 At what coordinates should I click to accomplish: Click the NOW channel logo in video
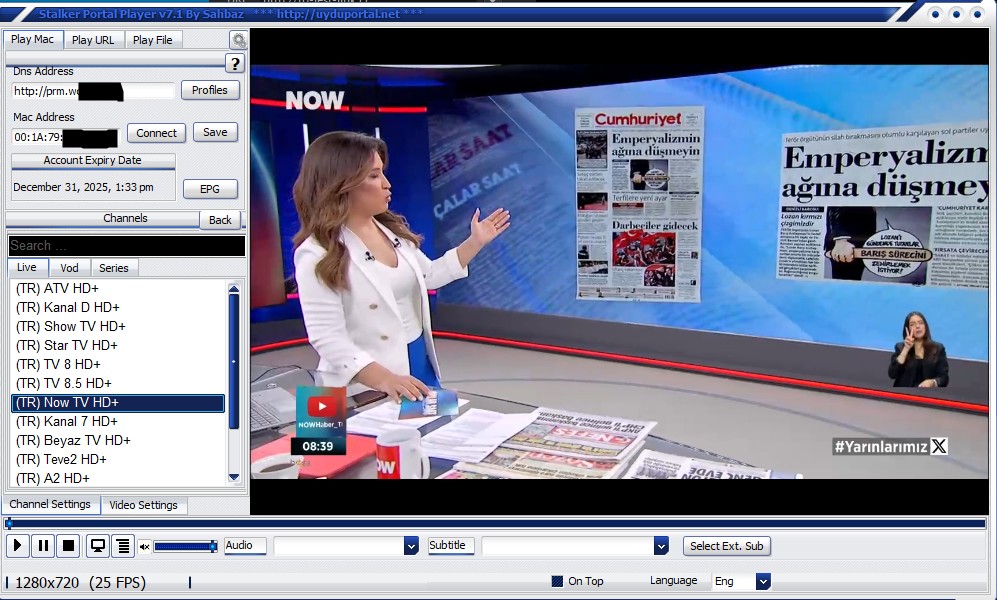click(x=314, y=100)
